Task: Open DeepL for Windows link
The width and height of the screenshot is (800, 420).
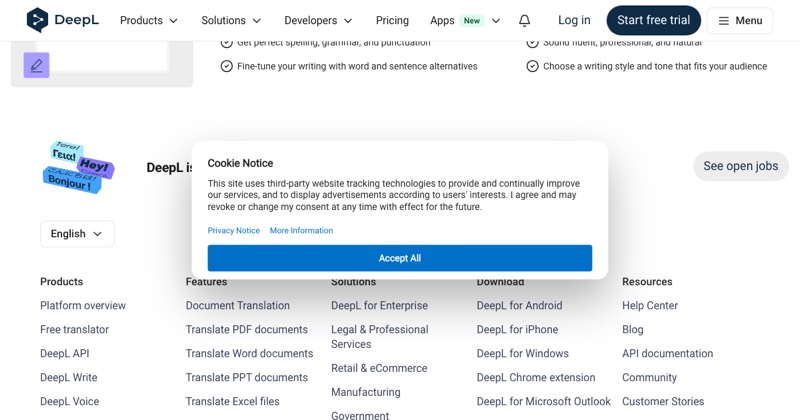Action: 522,354
